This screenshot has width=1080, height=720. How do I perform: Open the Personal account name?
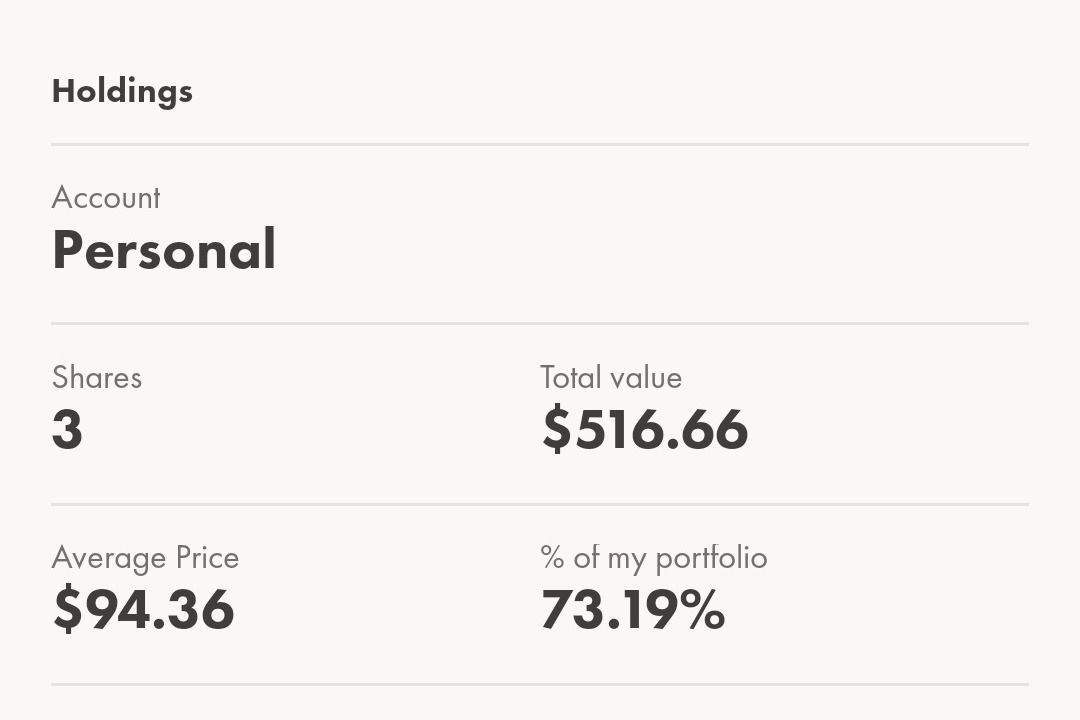pos(164,249)
